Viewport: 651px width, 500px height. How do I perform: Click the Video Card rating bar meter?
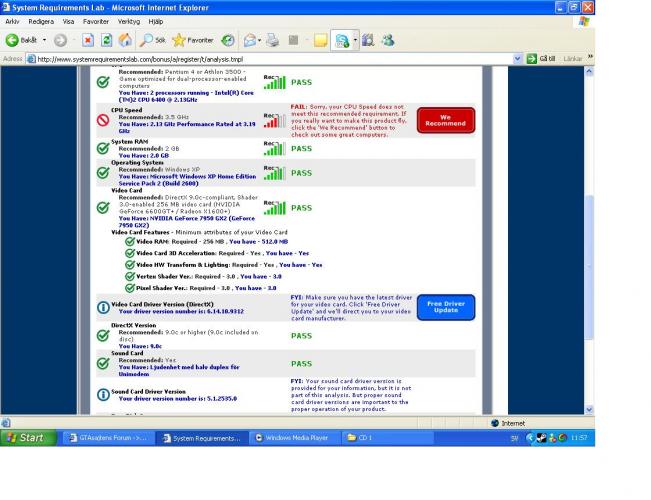coord(274,208)
